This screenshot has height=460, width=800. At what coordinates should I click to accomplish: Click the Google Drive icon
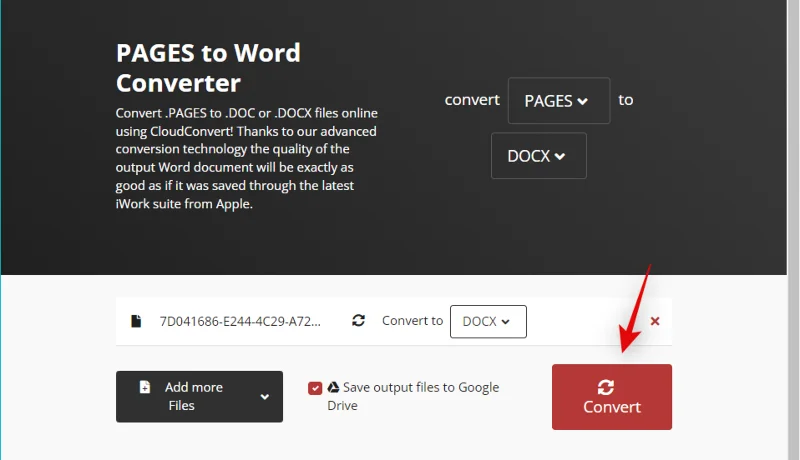point(333,387)
